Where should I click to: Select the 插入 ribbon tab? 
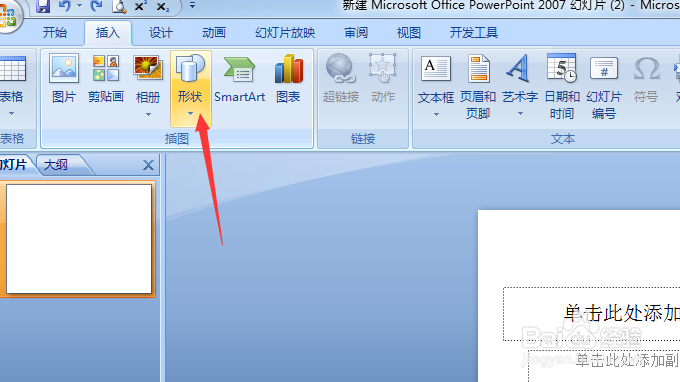pyautogui.click(x=108, y=33)
